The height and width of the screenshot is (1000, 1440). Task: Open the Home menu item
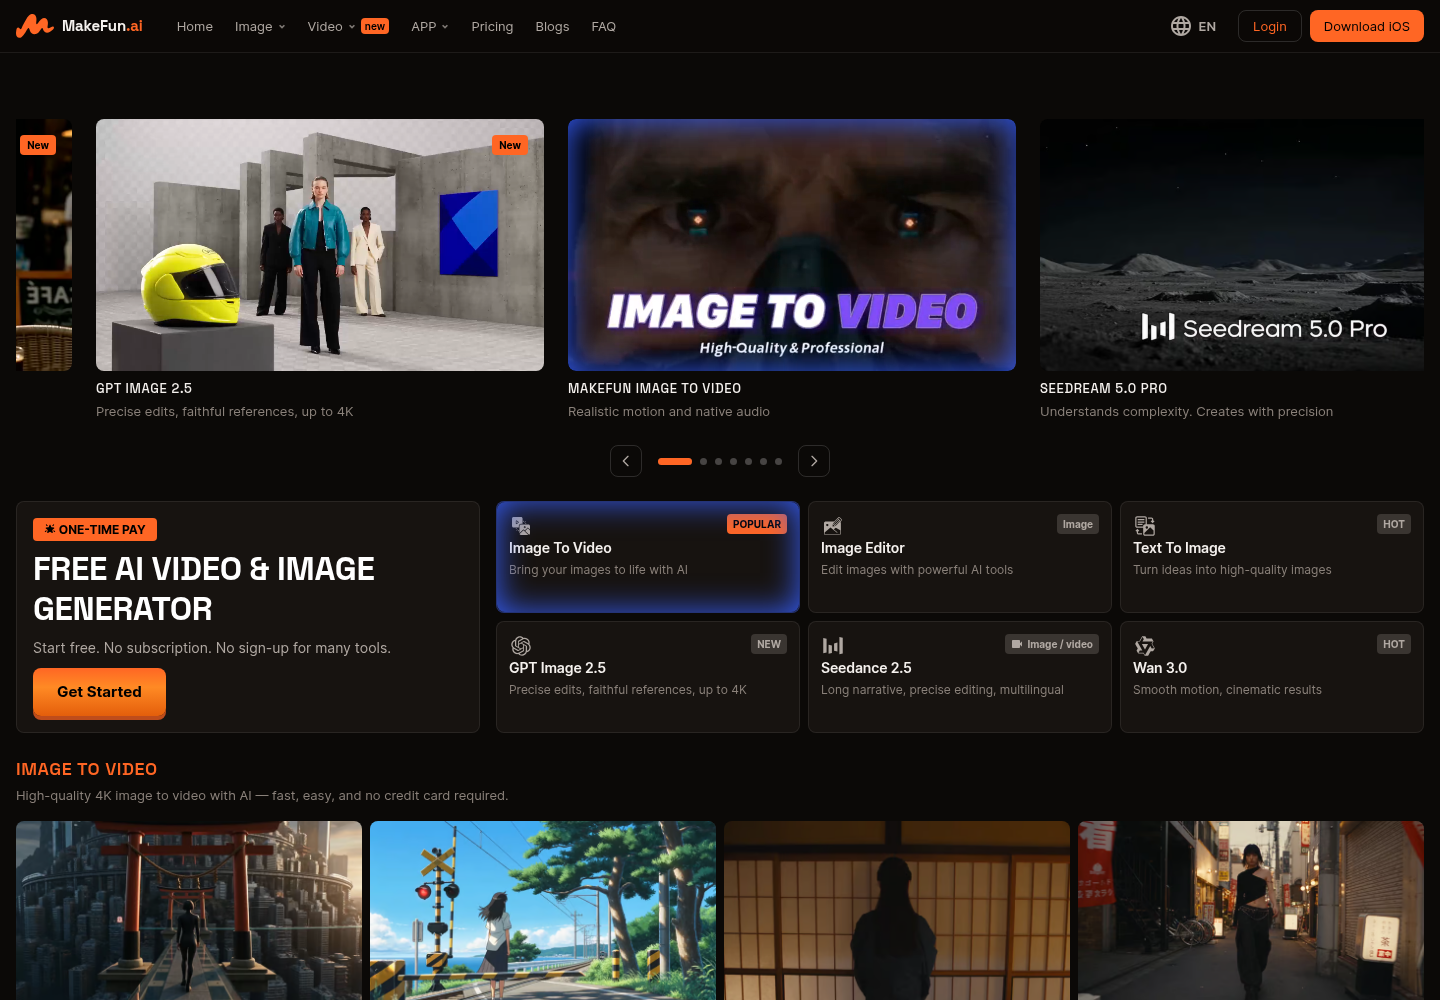click(x=195, y=27)
